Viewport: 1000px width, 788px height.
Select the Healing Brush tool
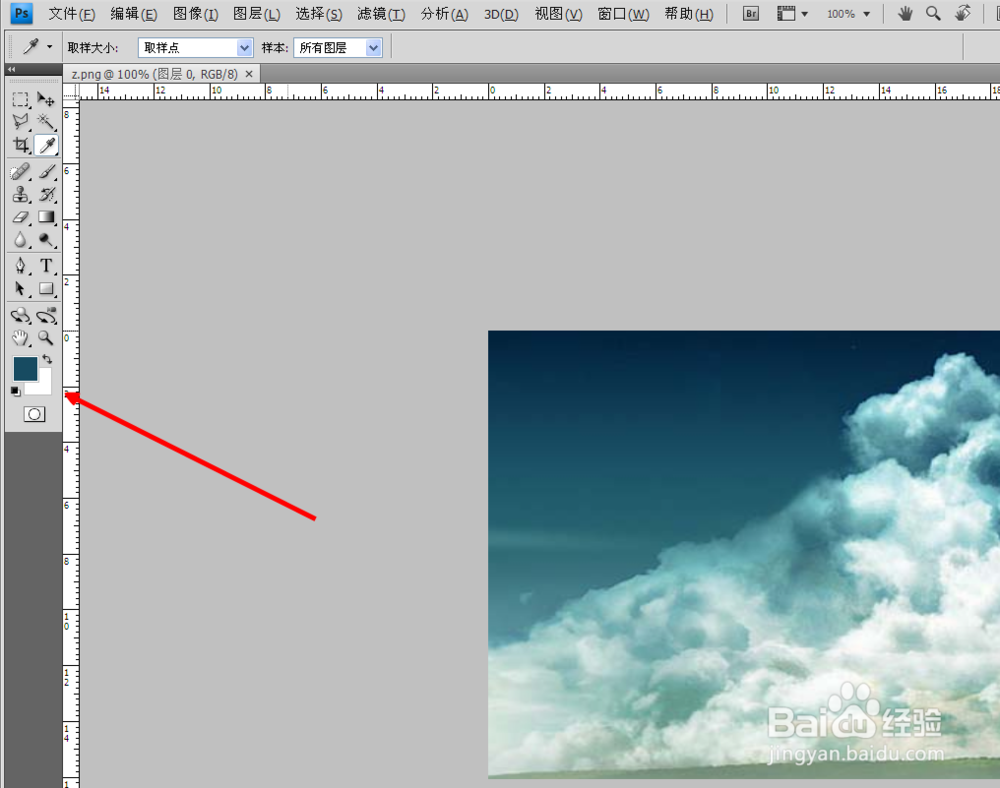[20, 171]
